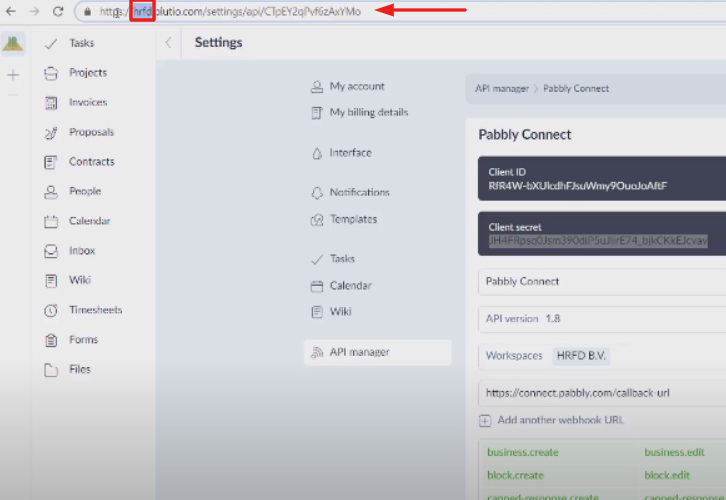Open Calendar from the main sidebar
The image size is (726, 500).
[89, 221]
